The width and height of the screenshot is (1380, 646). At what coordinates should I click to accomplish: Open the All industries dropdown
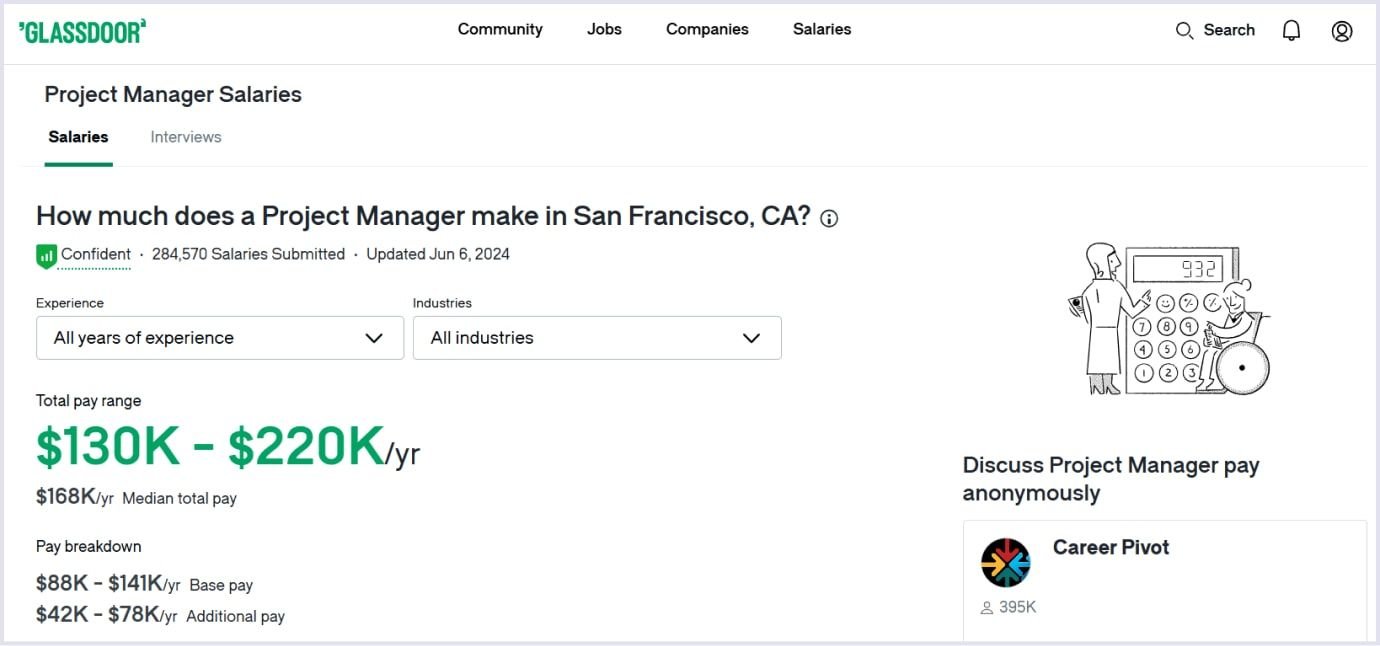click(x=597, y=338)
